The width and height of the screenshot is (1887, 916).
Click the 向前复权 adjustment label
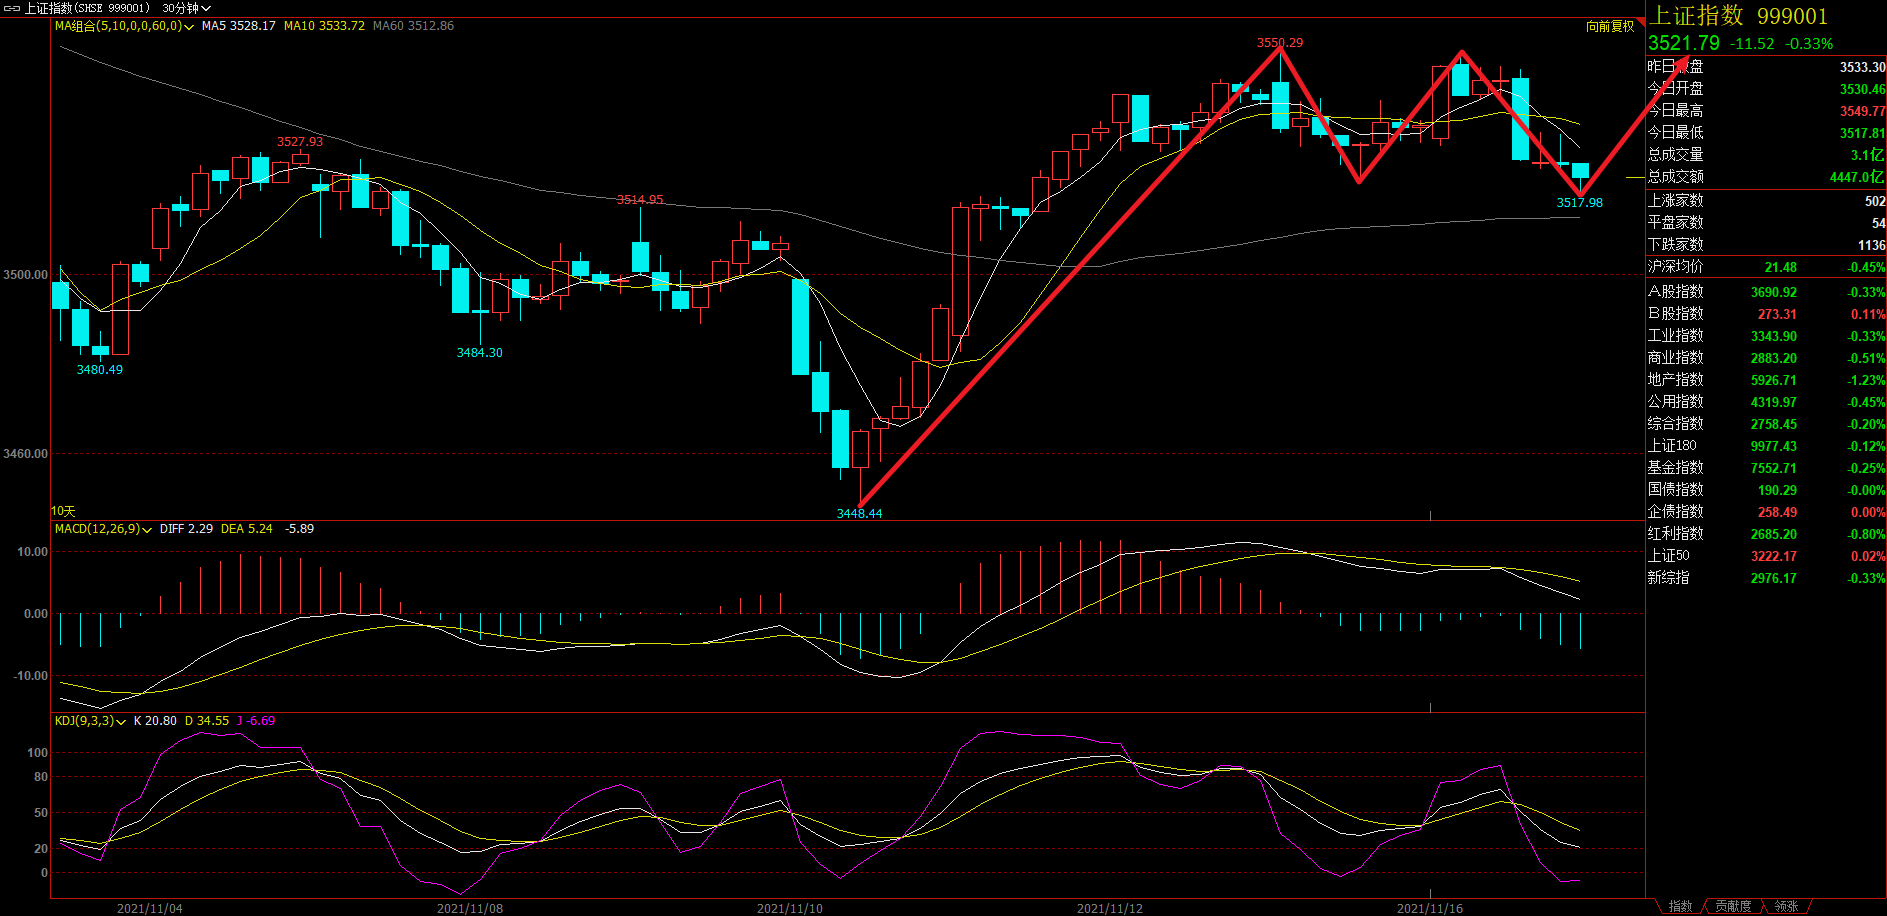tap(1609, 26)
